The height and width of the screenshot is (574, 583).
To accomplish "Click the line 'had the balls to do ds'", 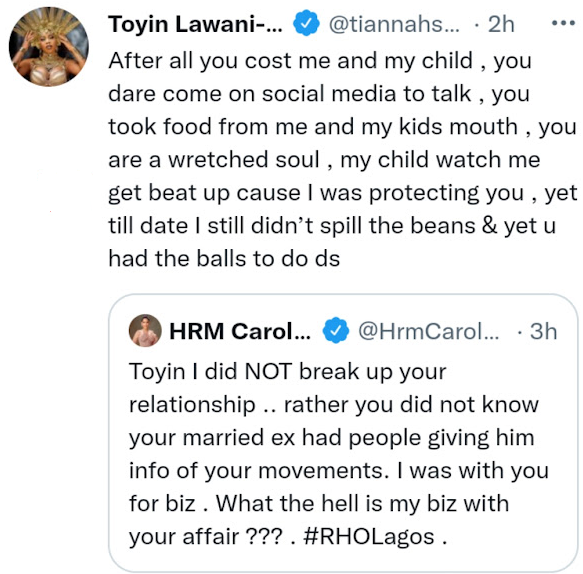I will coord(224,258).
